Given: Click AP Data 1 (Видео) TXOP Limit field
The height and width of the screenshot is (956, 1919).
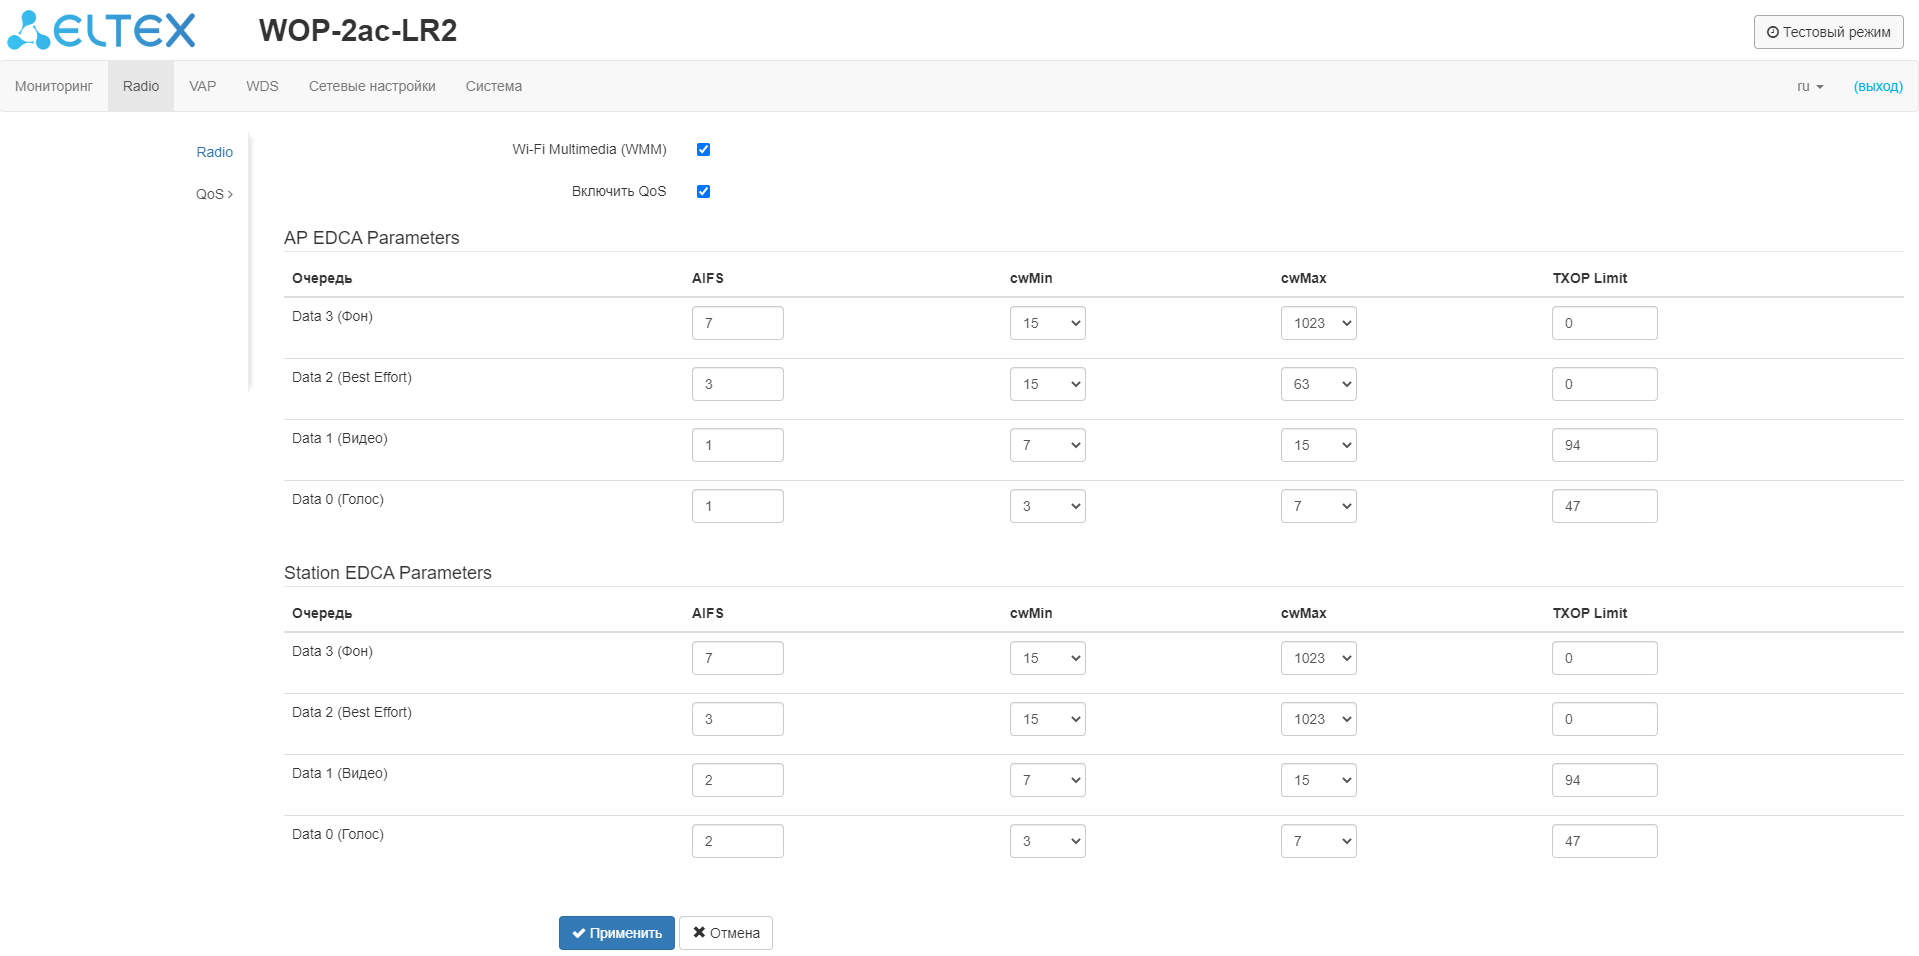Looking at the screenshot, I should (1604, 446).
